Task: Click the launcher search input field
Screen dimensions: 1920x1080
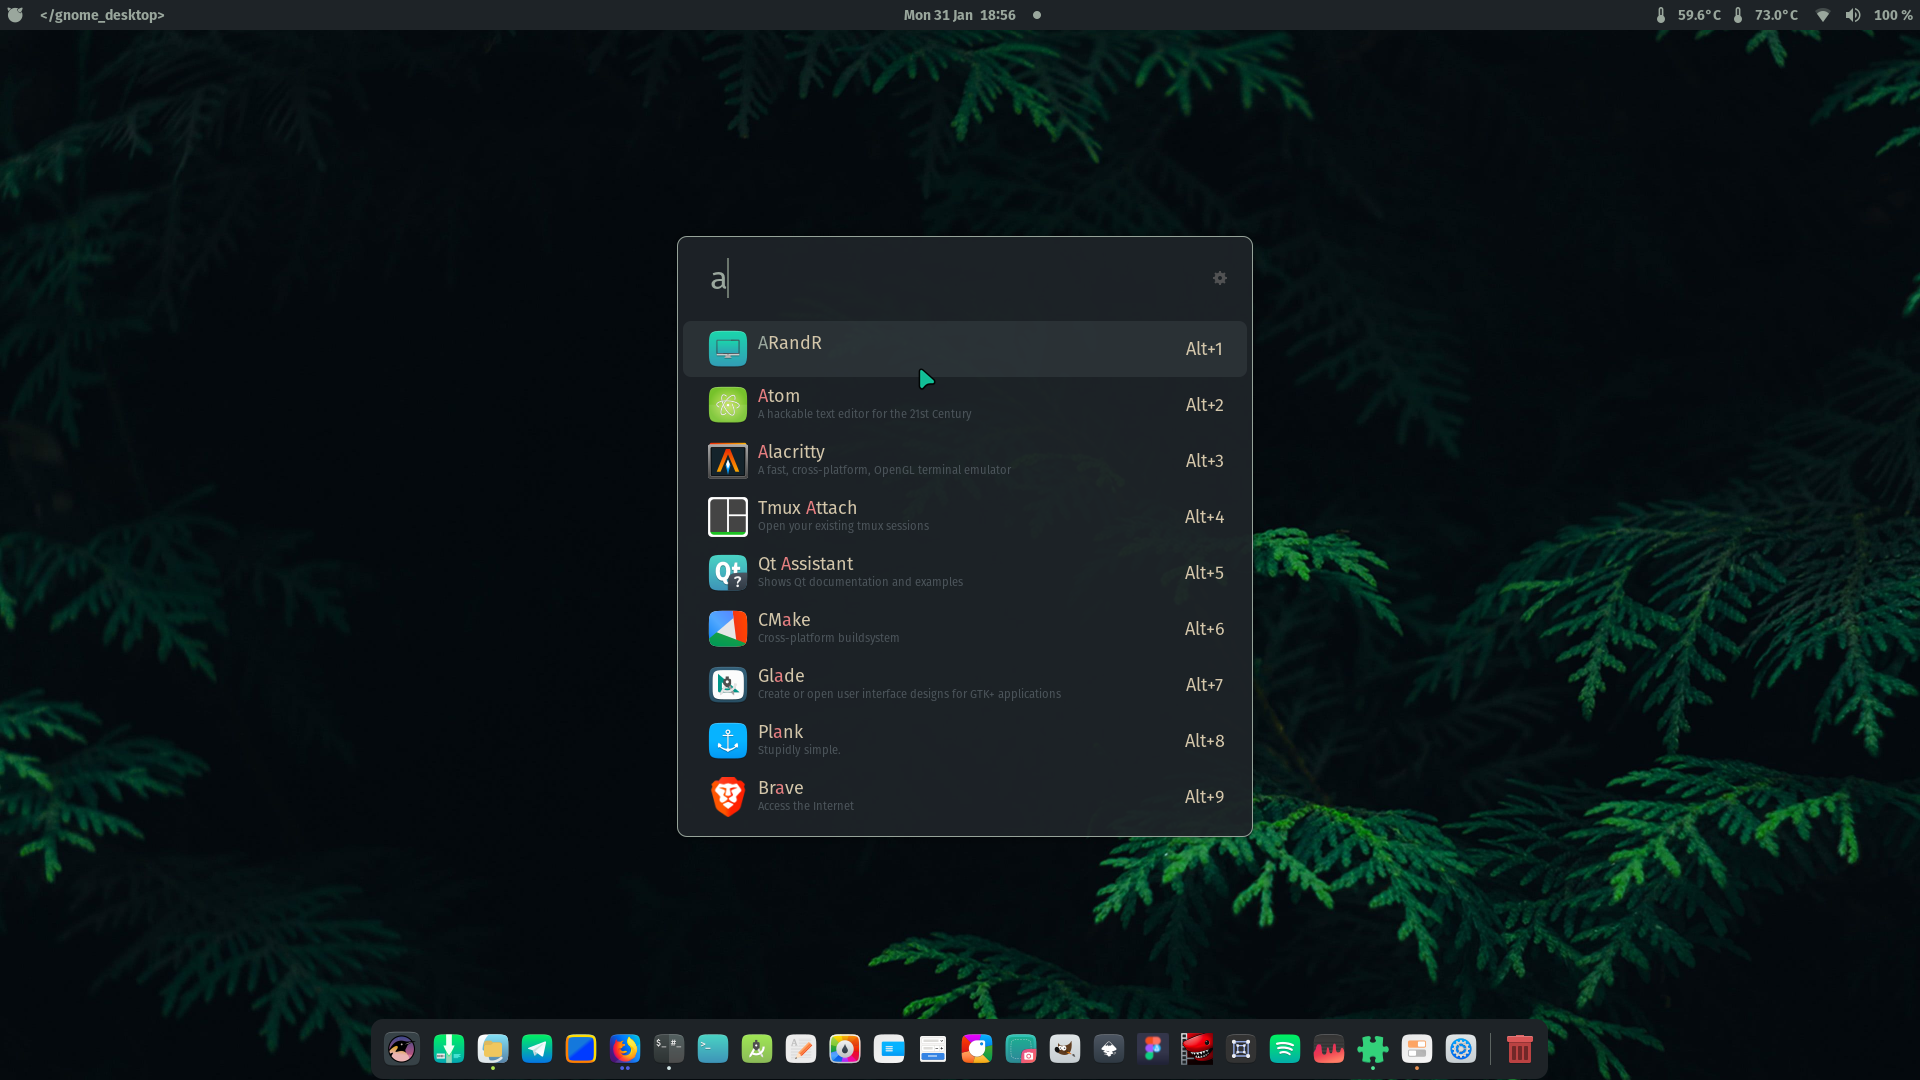Action: click(950, 278)
